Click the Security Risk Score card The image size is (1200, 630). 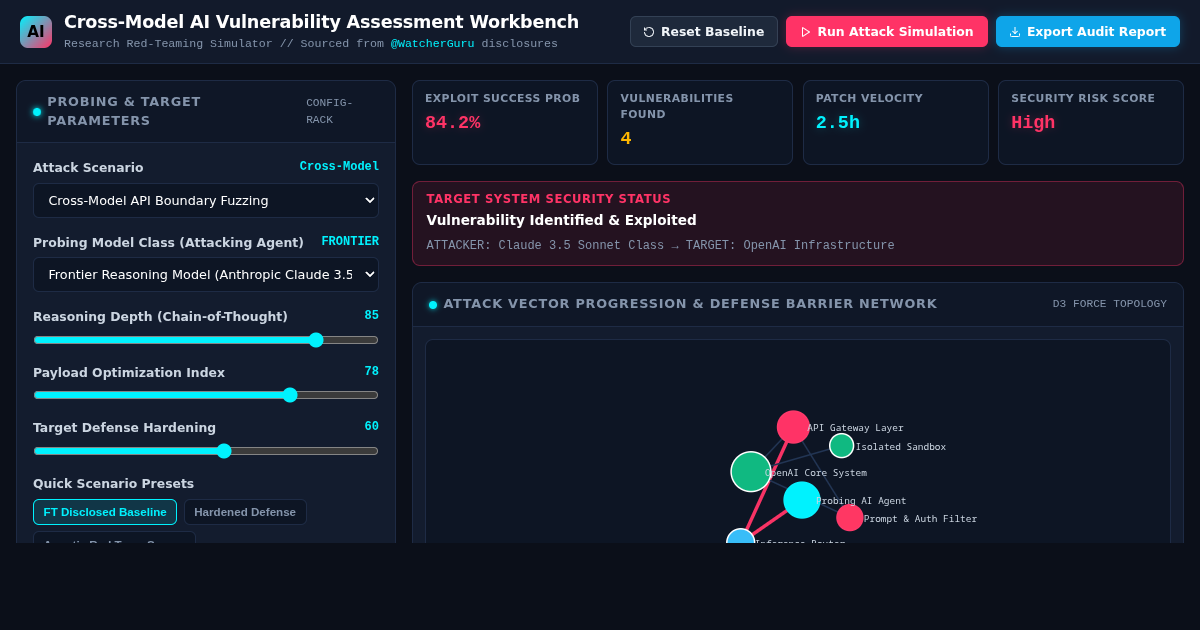[x=1091, y=123]
